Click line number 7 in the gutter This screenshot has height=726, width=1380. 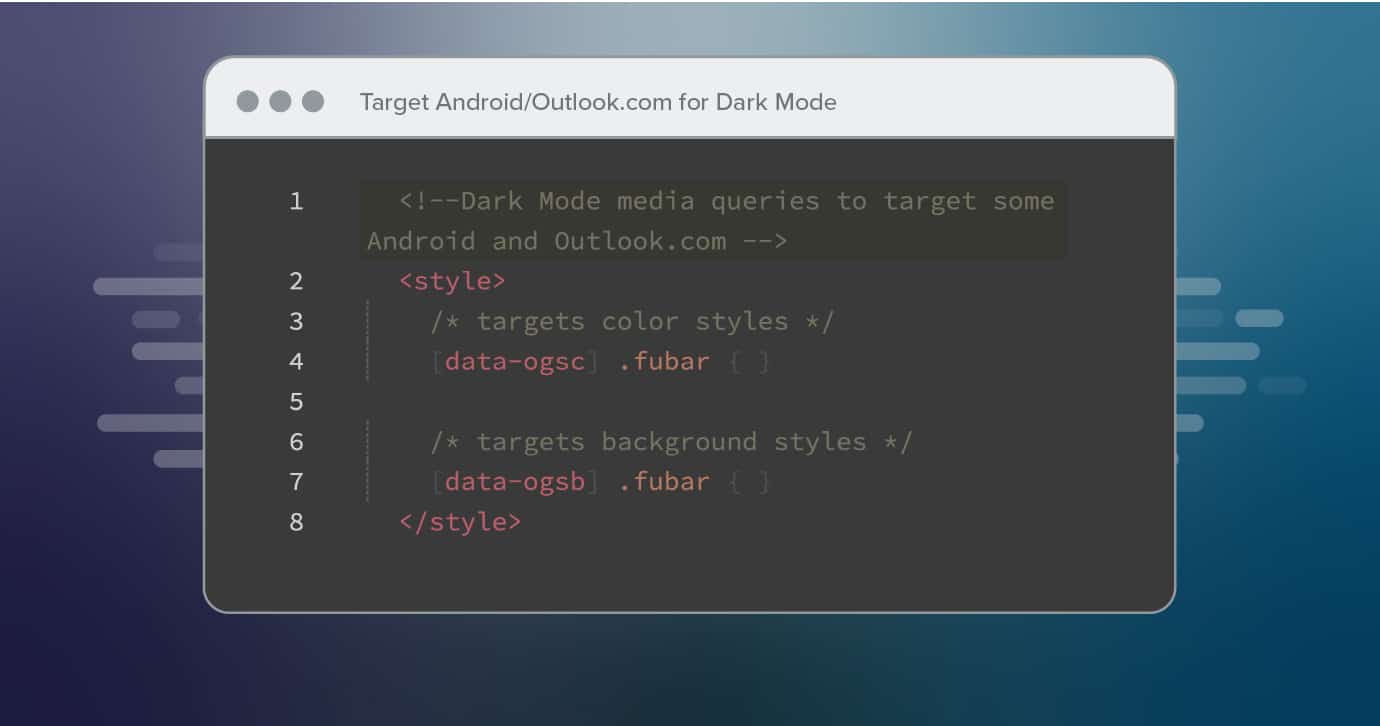coord(296,481)
